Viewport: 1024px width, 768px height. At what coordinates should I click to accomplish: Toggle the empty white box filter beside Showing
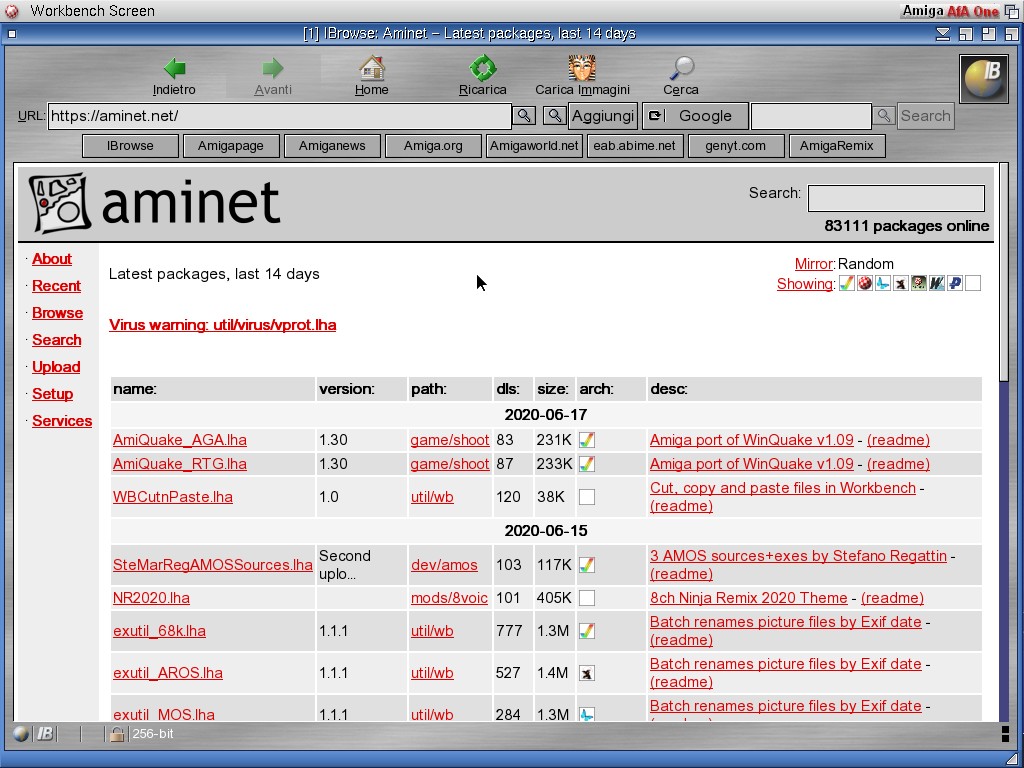973,284
